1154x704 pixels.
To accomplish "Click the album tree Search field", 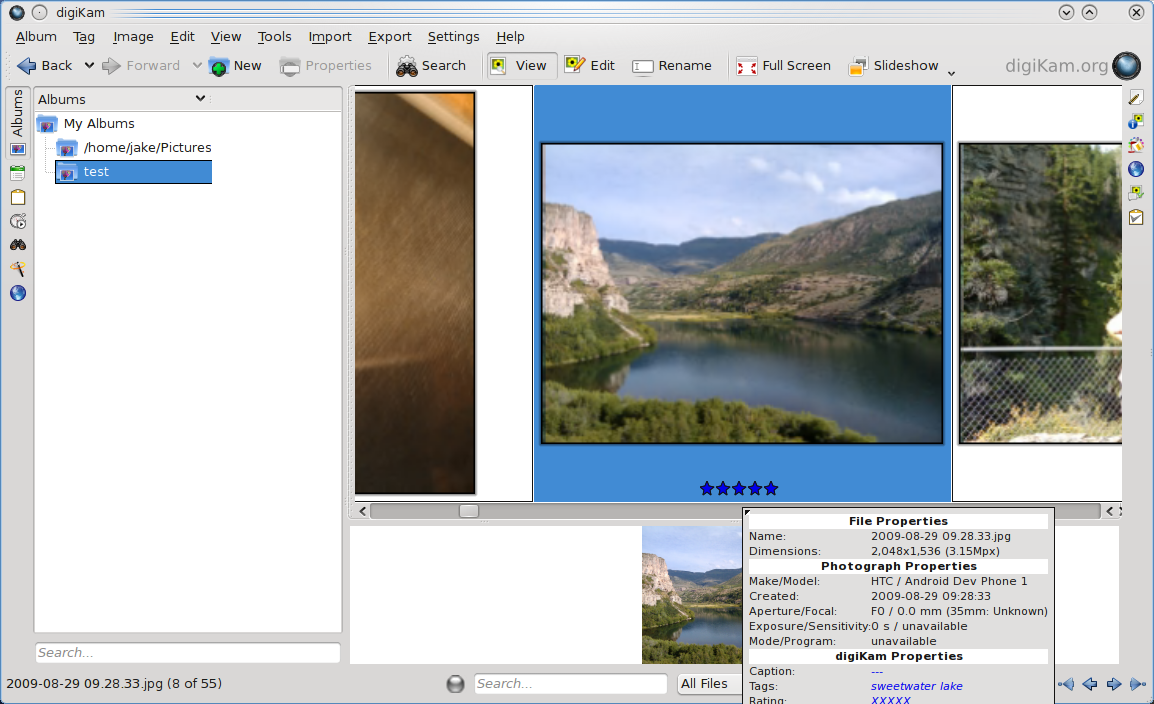I will point(188,653).
